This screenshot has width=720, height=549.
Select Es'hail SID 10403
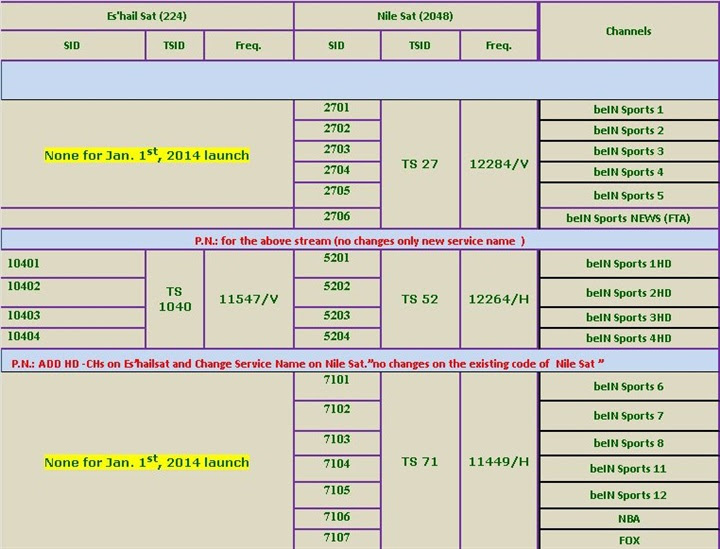click(x=73, y=318)
